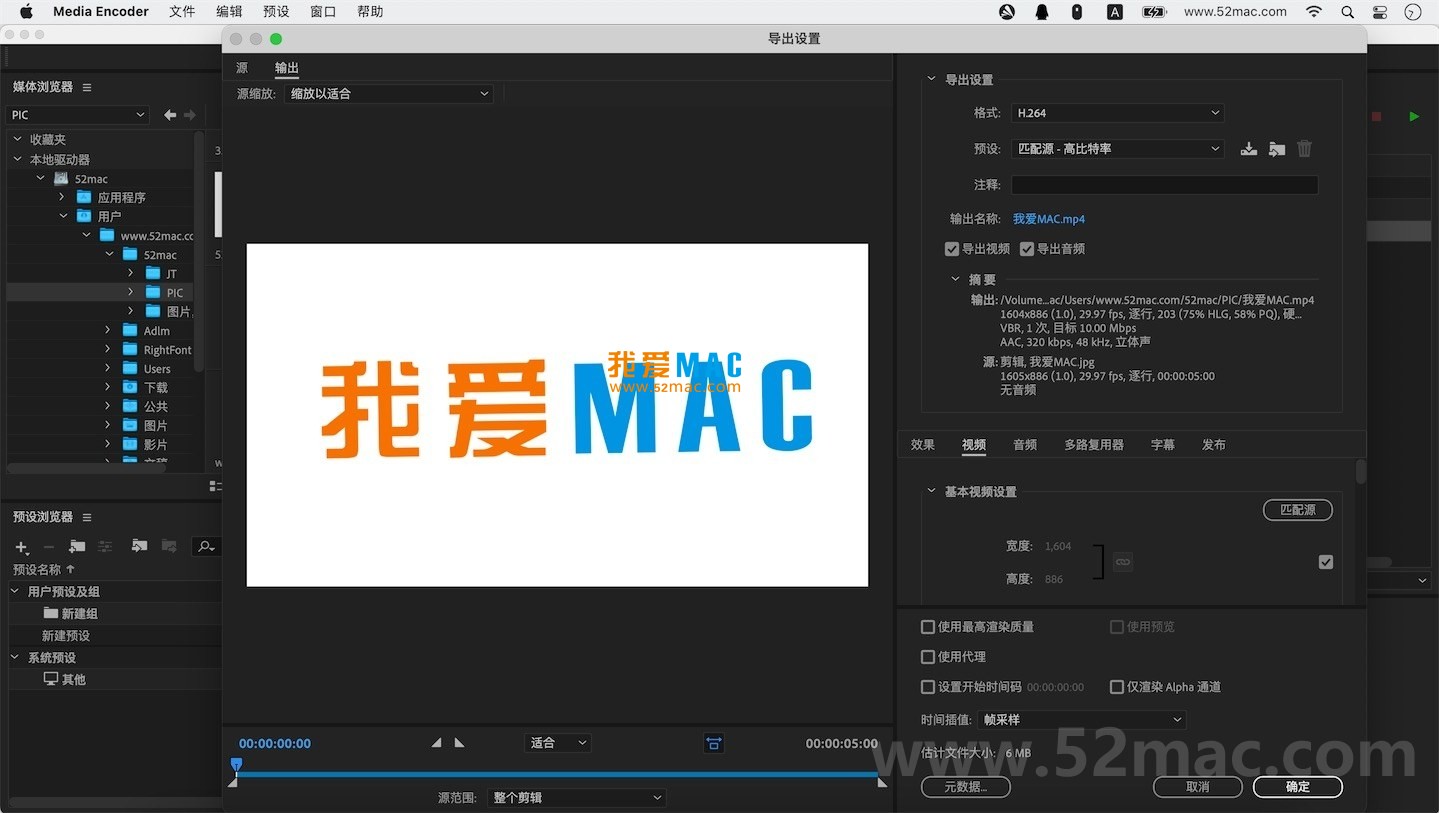Open macOS Spotlight search icon

point(1348,12)
